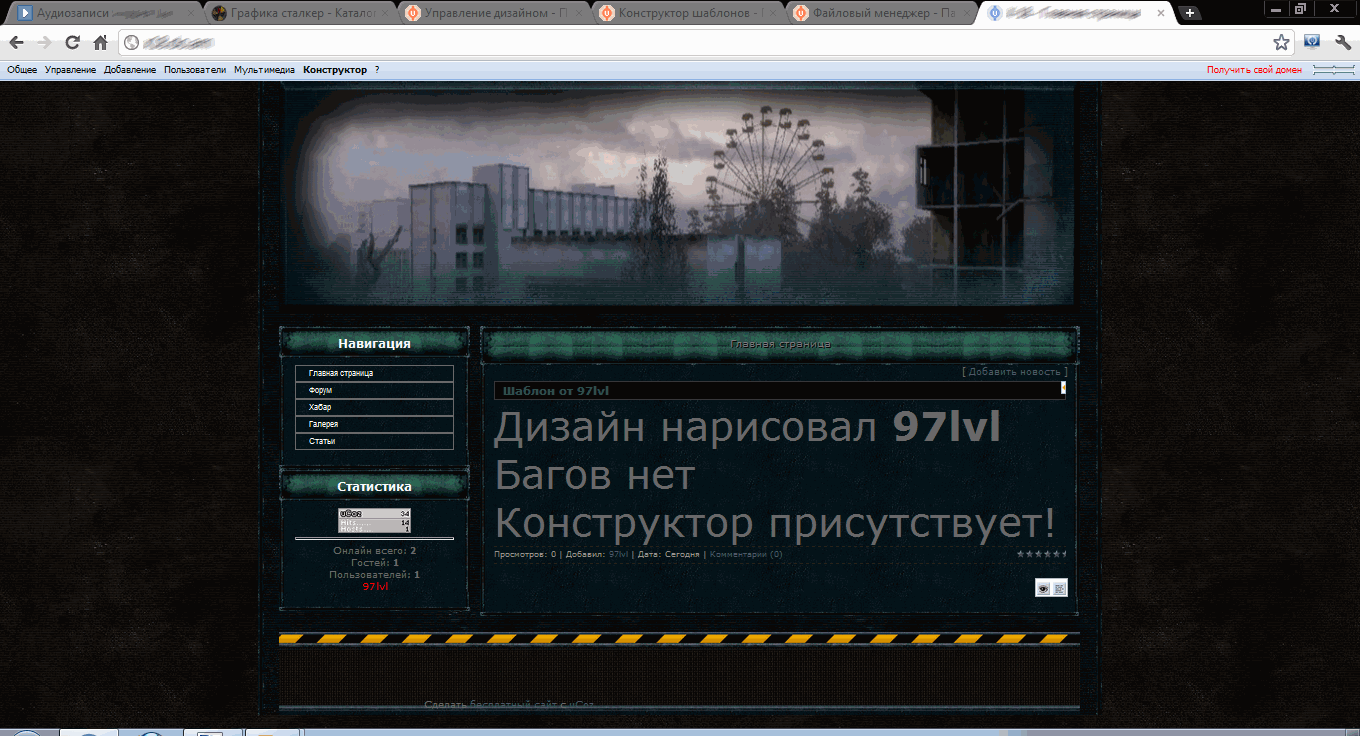
Task: Close the Аудиозаписи tab
Action: click(191, 14)
